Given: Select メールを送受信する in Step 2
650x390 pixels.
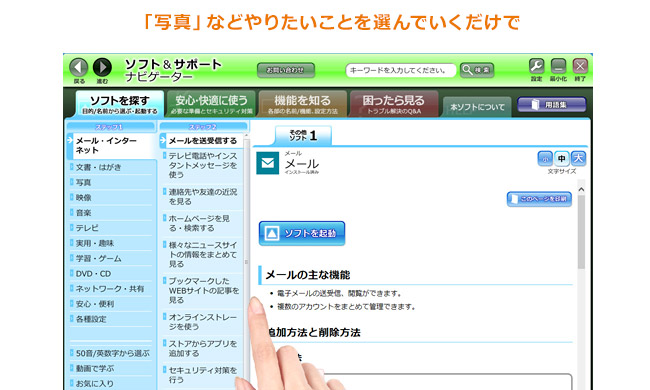Looking at the screenshot, I should coord(201,141).
